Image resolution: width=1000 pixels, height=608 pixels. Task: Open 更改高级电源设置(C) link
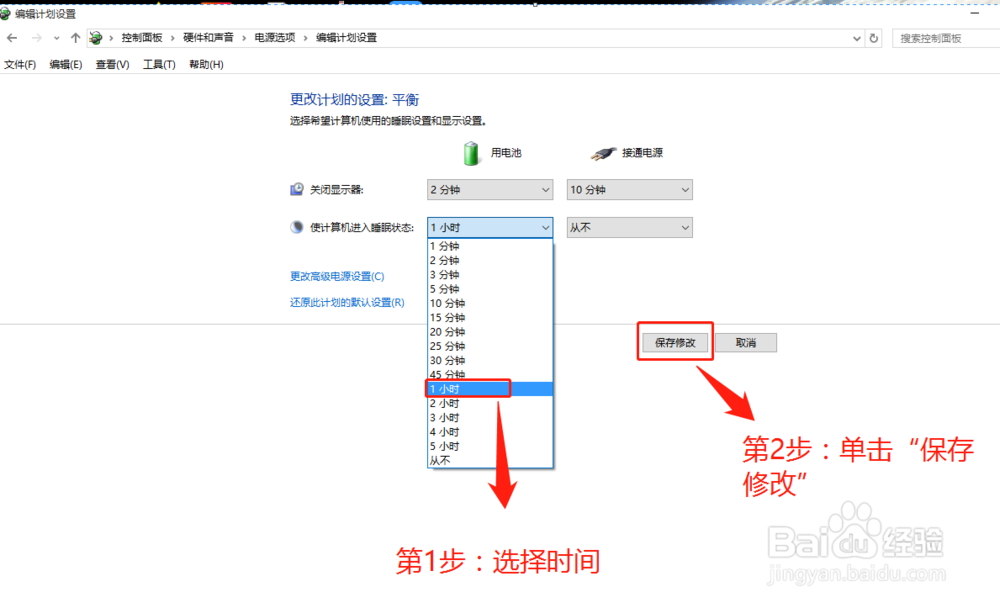[338, 276]
